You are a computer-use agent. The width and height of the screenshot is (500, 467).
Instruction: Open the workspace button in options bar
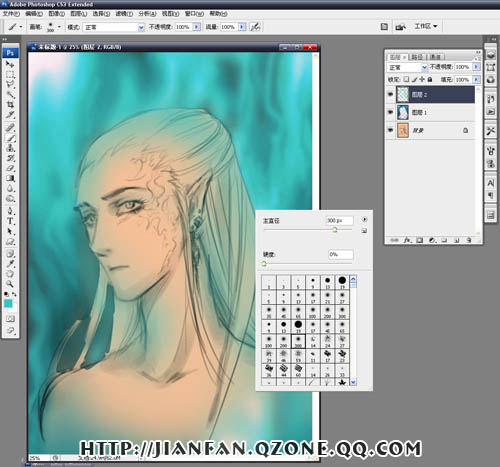pyautogui.click(x=426, y=26)
